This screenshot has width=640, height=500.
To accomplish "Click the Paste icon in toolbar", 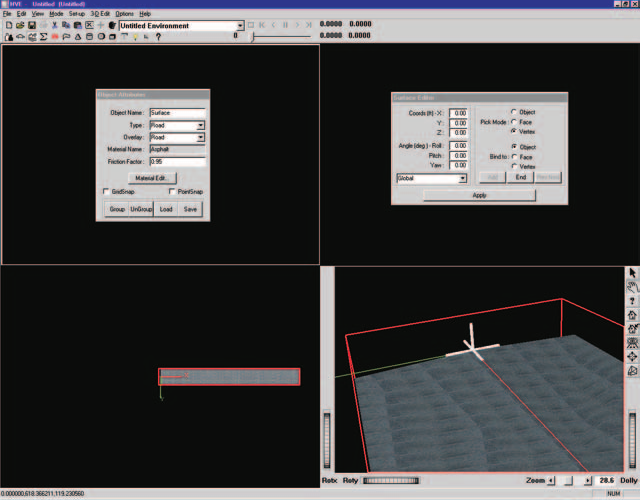I will 78,25.
